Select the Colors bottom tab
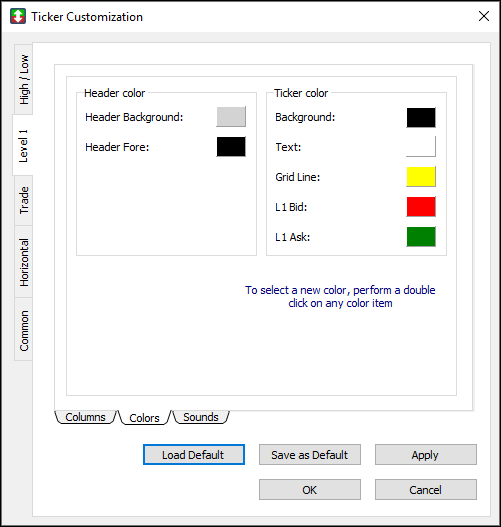Image resolution: width=501 pixels, height=527 pixels. 144,418
